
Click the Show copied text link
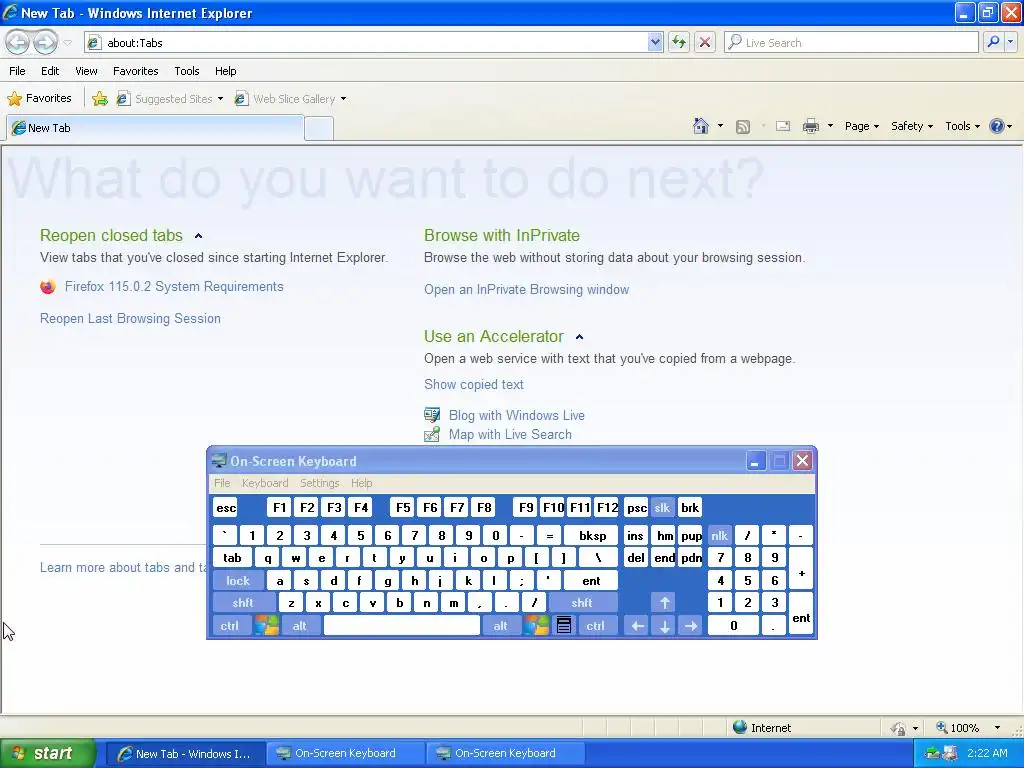473,385
